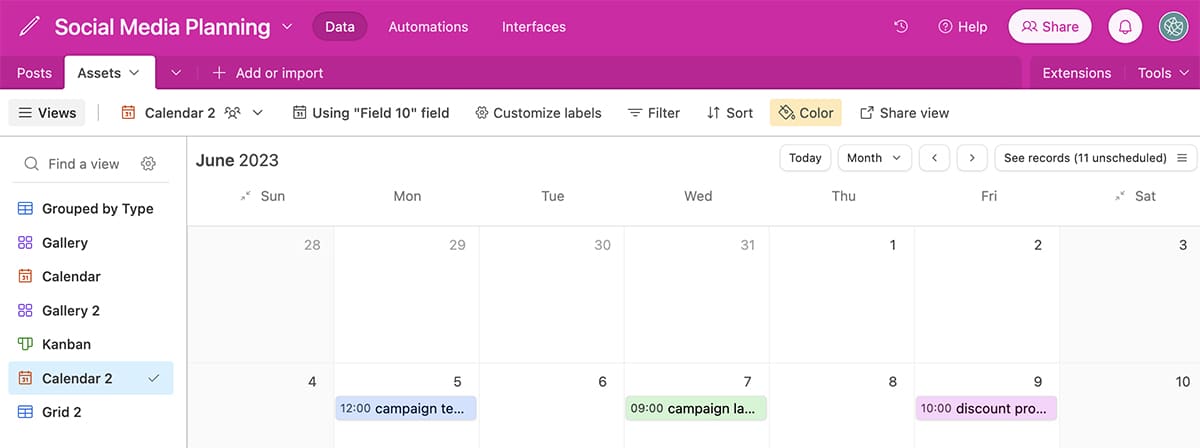Expand the Tools dropdown

1163,73
